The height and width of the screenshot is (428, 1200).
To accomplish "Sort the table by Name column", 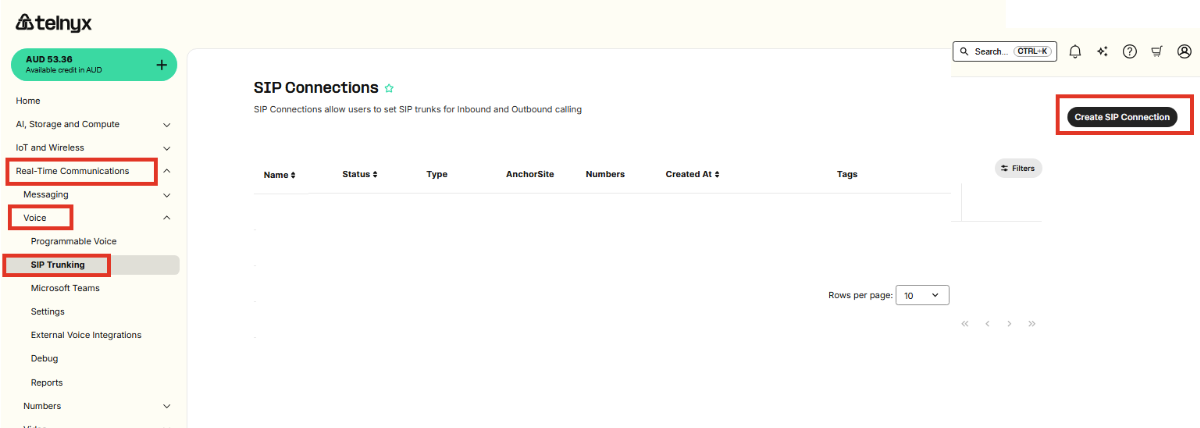I will click(279, 174).
